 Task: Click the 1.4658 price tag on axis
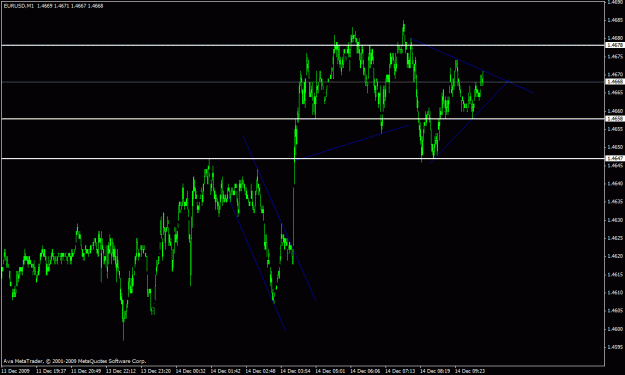(614, 119)
